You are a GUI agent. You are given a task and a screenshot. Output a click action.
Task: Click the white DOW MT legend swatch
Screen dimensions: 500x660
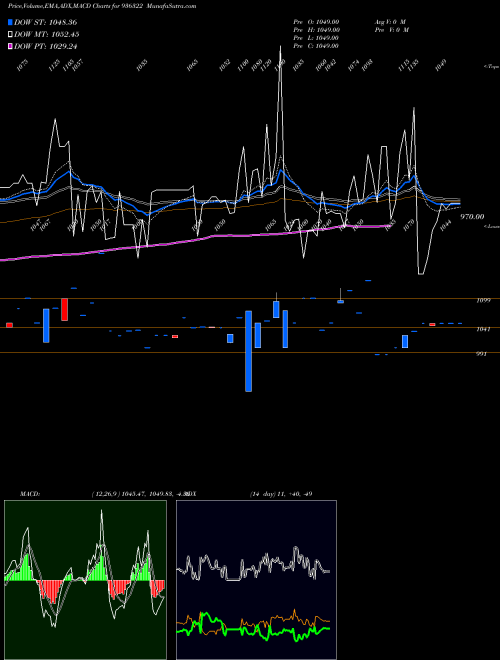[x=10, y=35]
